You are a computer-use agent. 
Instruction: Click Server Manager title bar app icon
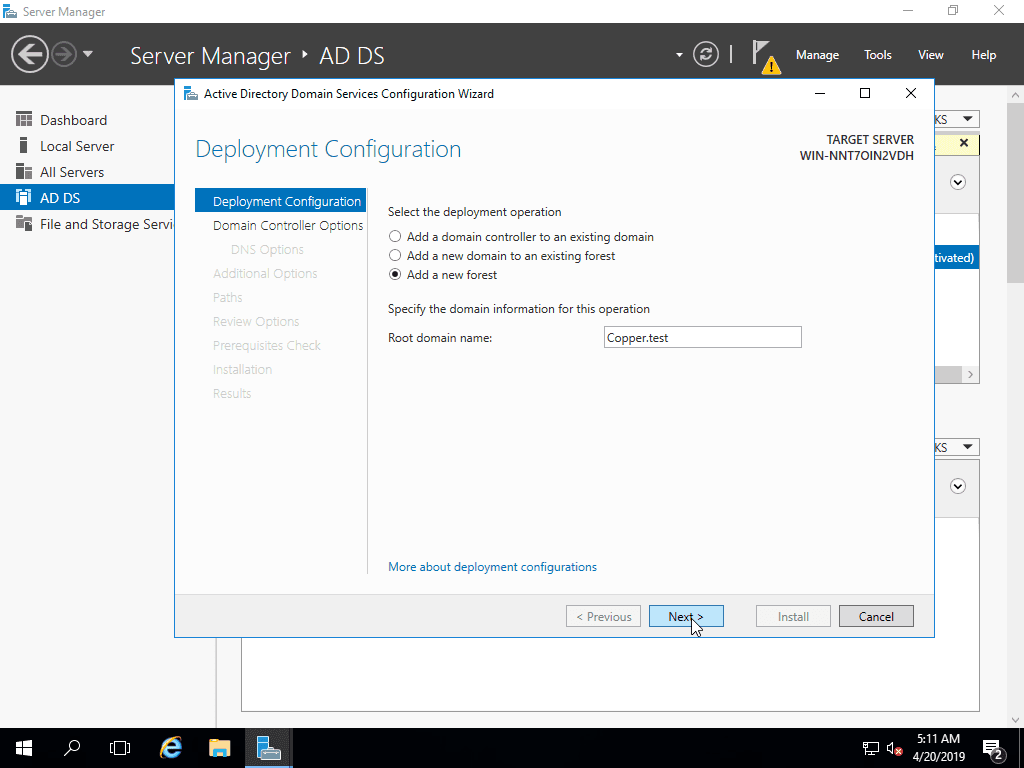tap(10, 11)
